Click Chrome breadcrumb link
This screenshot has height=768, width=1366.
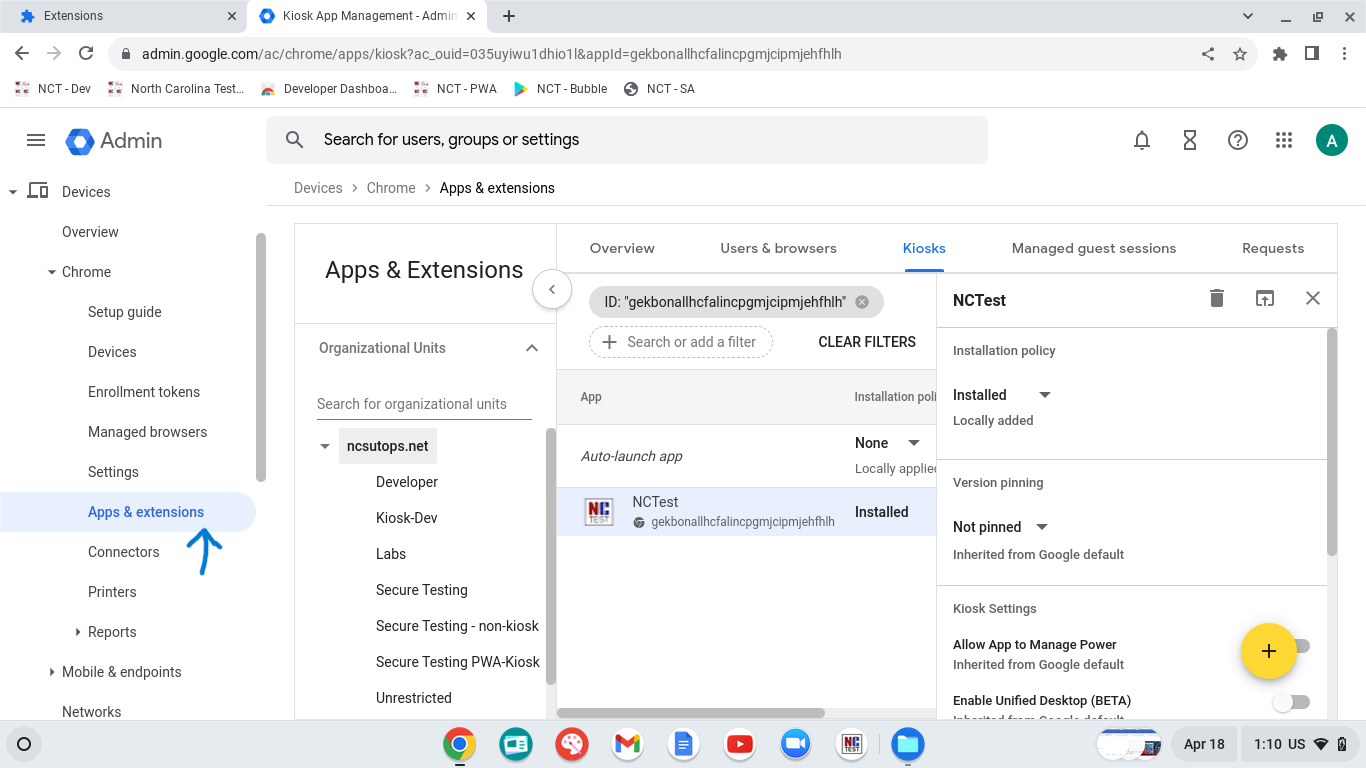391,188
